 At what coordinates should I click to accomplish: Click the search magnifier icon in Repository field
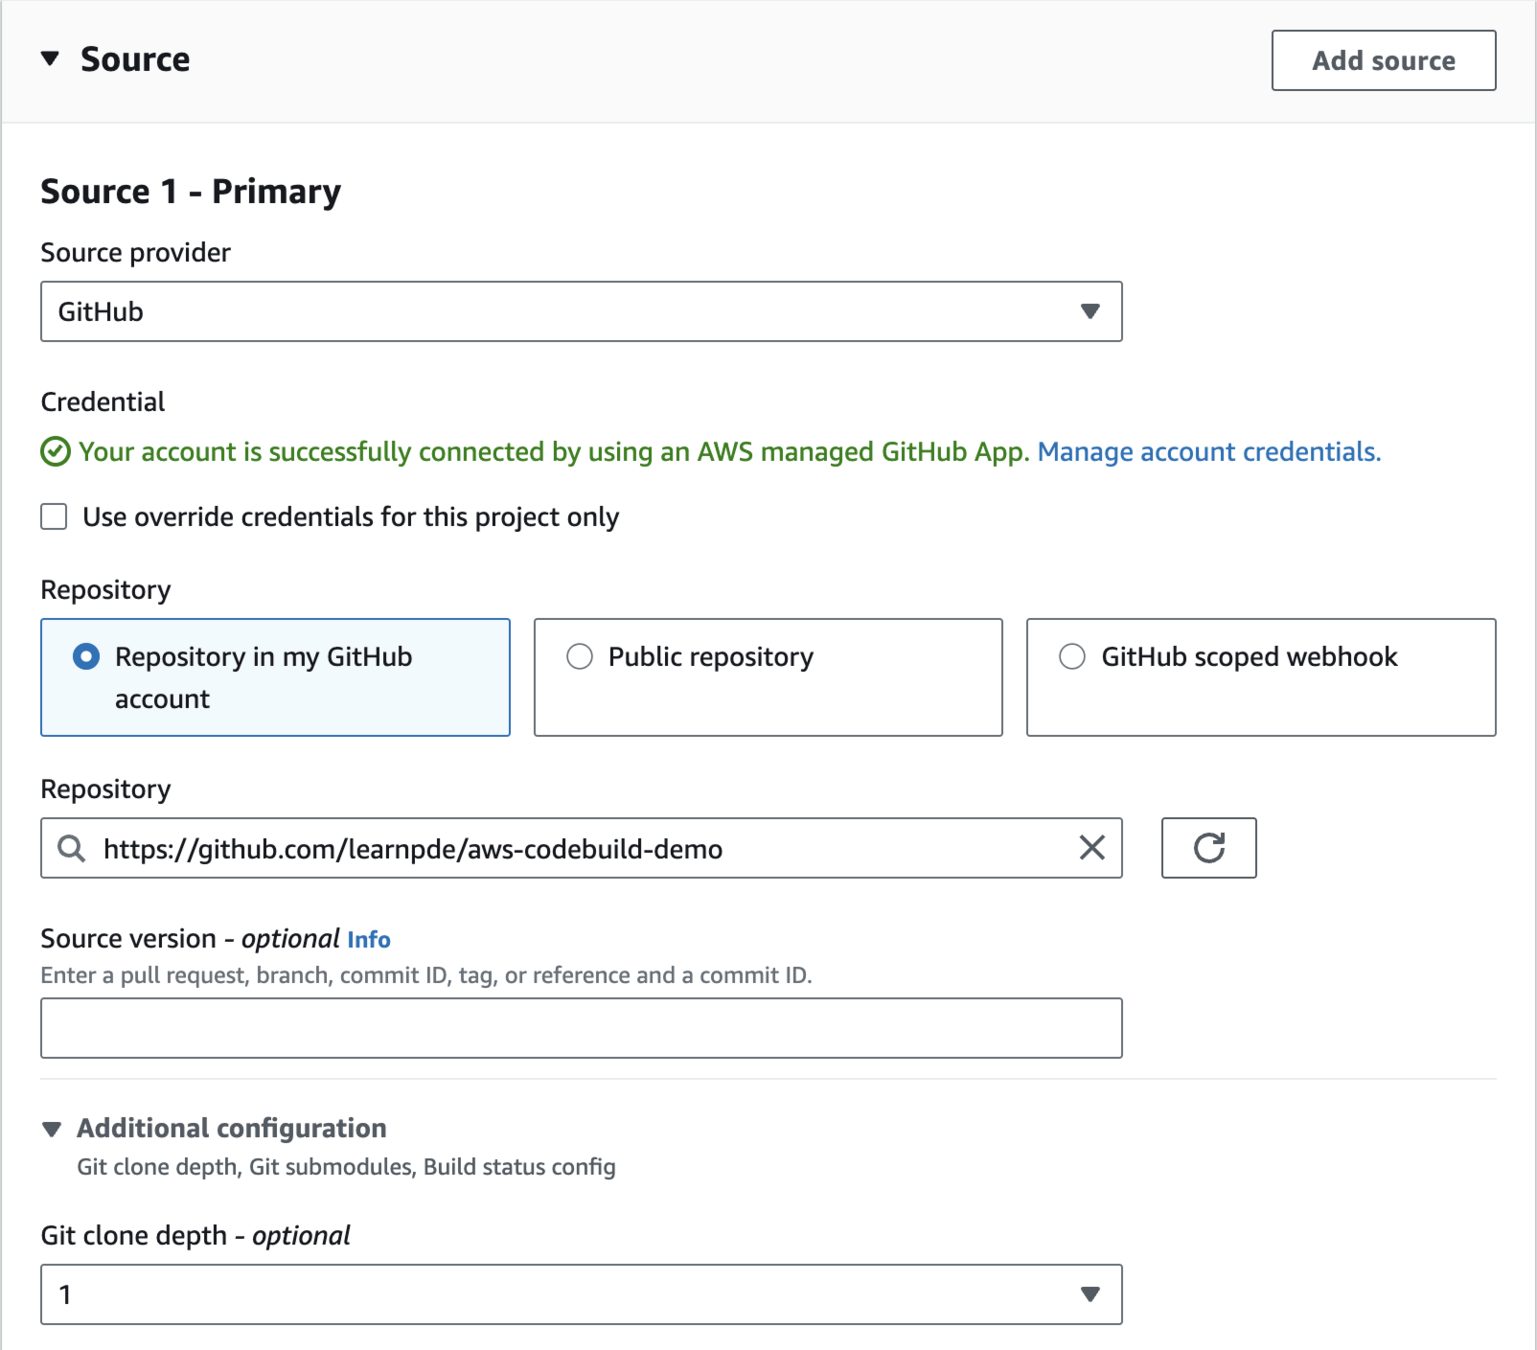[71, 848]
